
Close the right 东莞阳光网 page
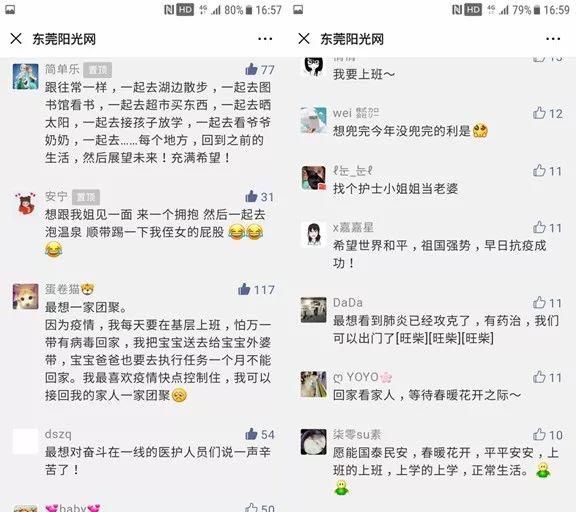coord(304,38)
